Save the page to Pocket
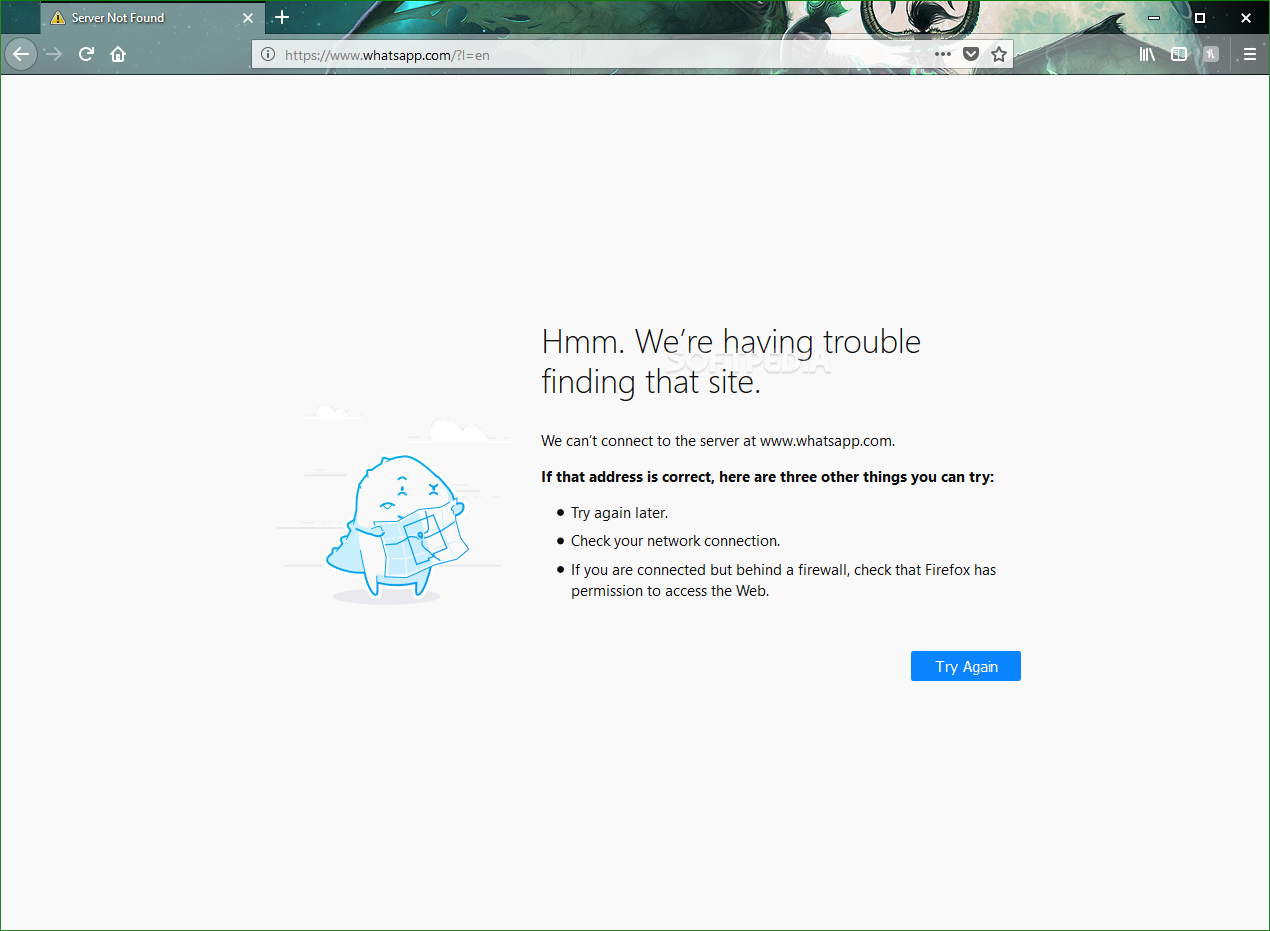The width and height of the screenshot is (1270, 931). (x=971, y=54)
